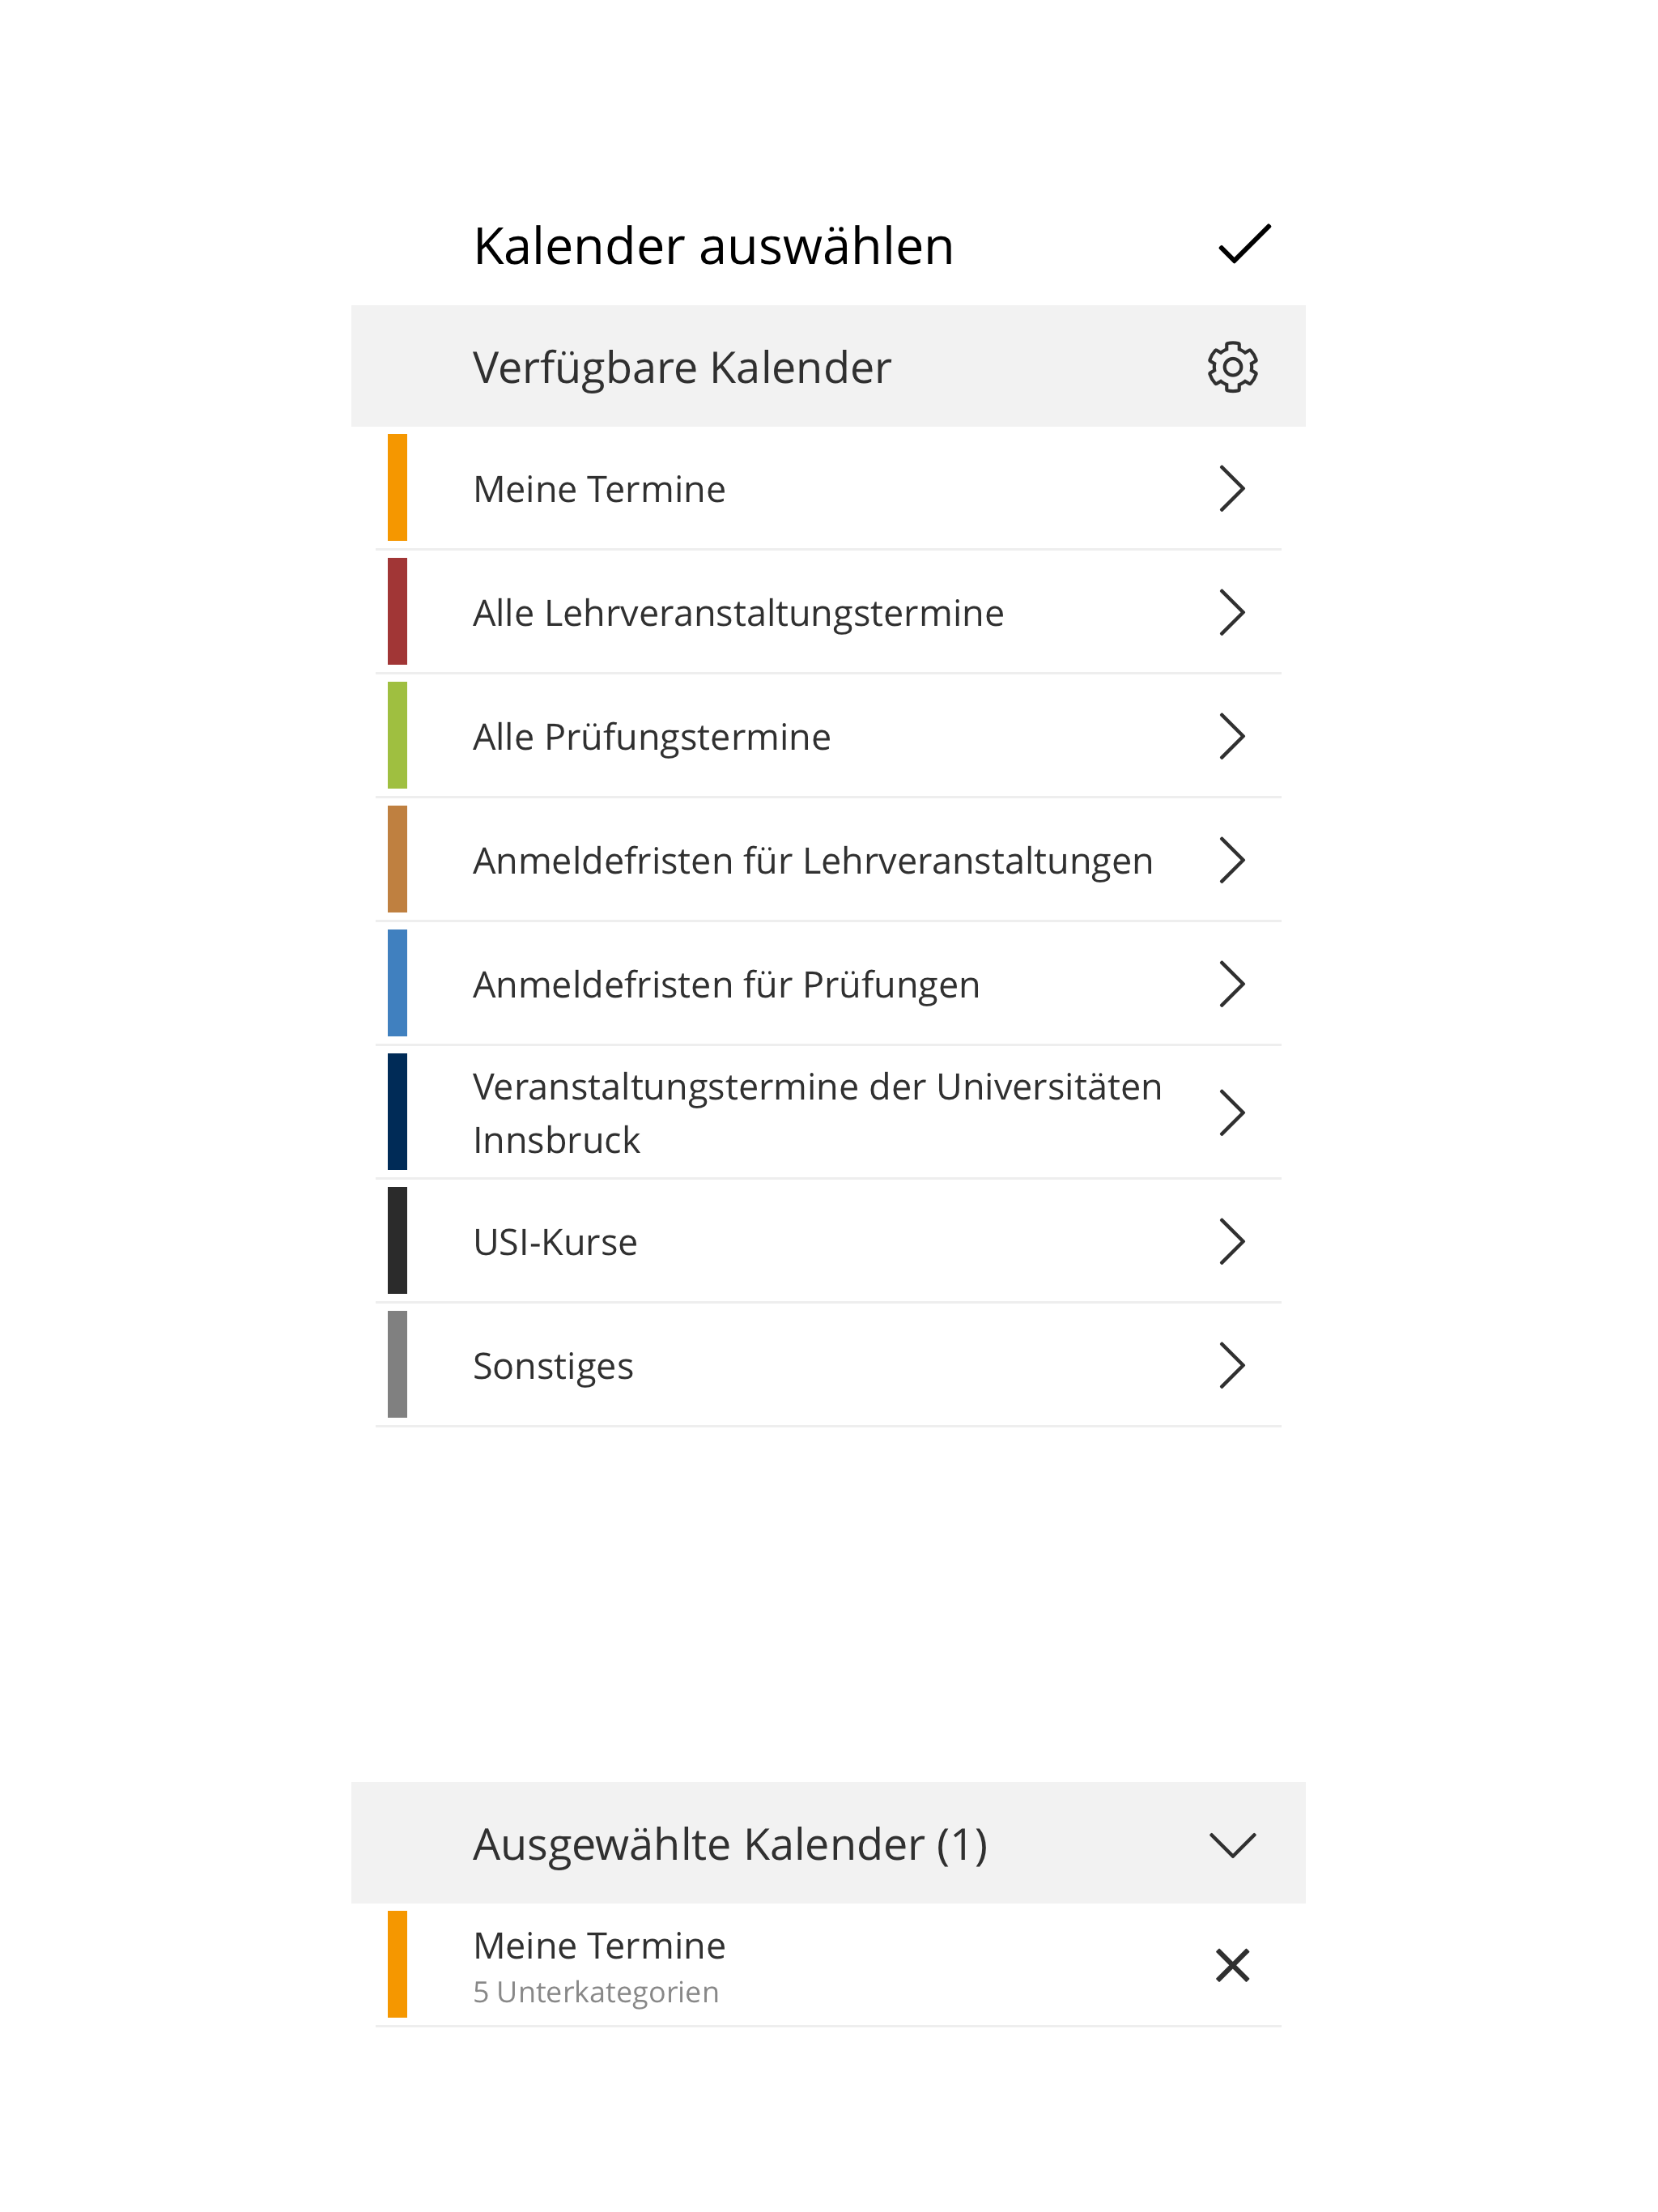Open Veranstaltungstermine der Universitäten Innsbruck chevron
Image resolution: width=1658 pixels, height=2212 pixels.
tap(1232, 1113)
